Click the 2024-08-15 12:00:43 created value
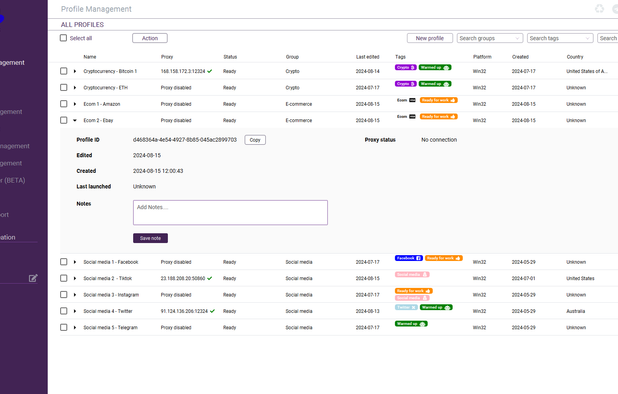This screenshot has width=618, height=394. [x=158, y=171]
